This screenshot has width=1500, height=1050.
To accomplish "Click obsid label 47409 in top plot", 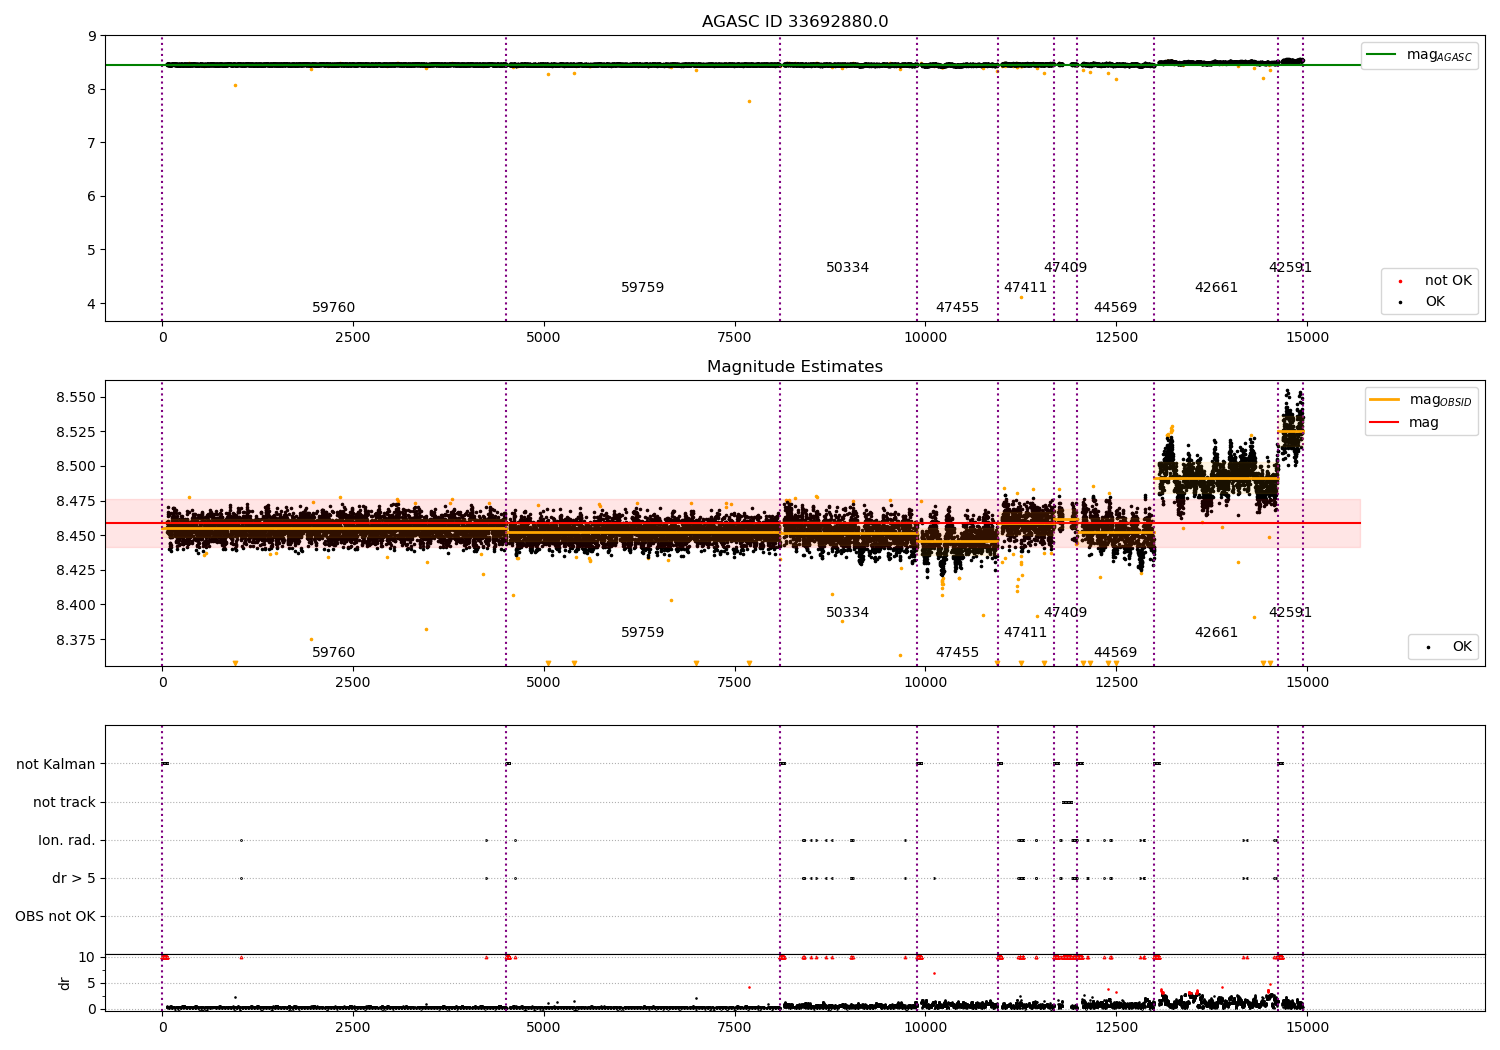I will pyautogui.click(x=1065, y=268).
